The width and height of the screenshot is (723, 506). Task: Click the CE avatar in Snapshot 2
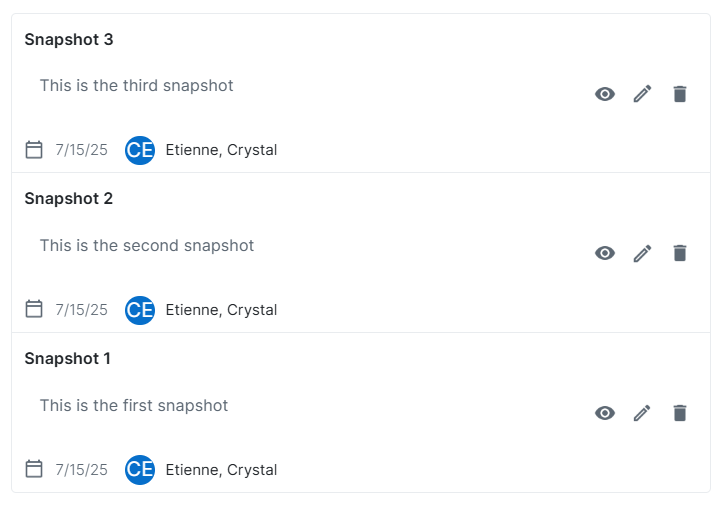140,310
